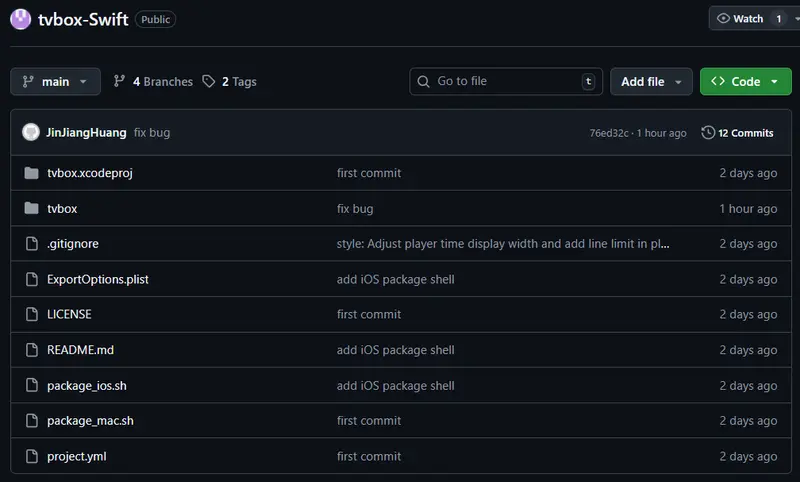Click the branch icon beside 4 Branches
Image resolution: width=800 pixels, height=482 pixels.
click(x=120, y=82)
